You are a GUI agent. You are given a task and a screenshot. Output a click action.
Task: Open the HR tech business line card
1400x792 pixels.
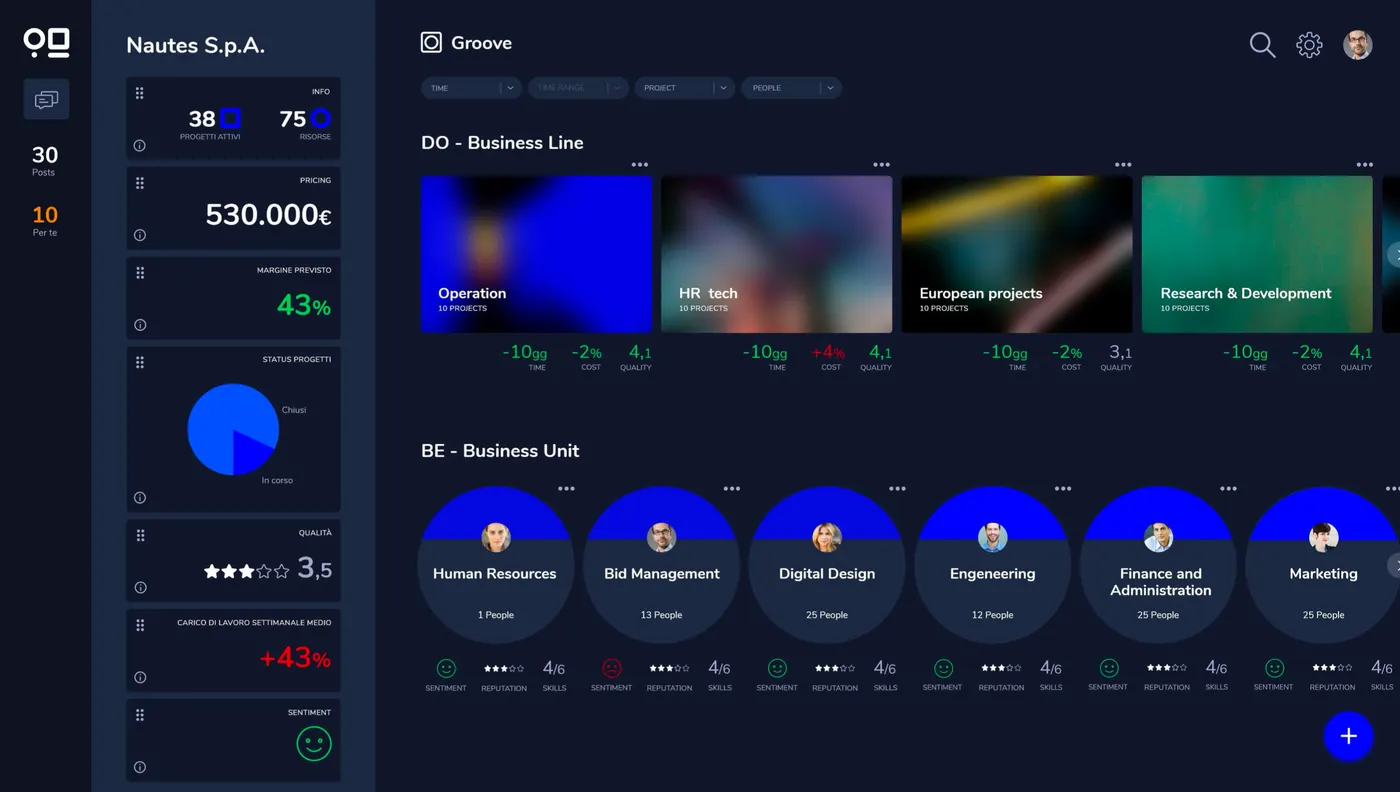(x=777, y=254)
